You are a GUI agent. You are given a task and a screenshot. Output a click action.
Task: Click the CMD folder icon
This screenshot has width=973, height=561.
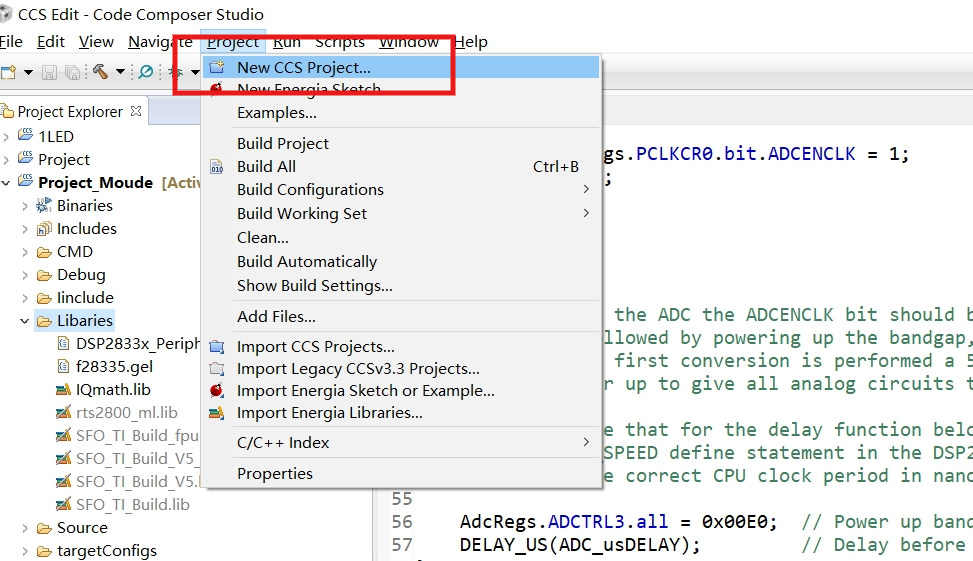(x=43, y=252)
